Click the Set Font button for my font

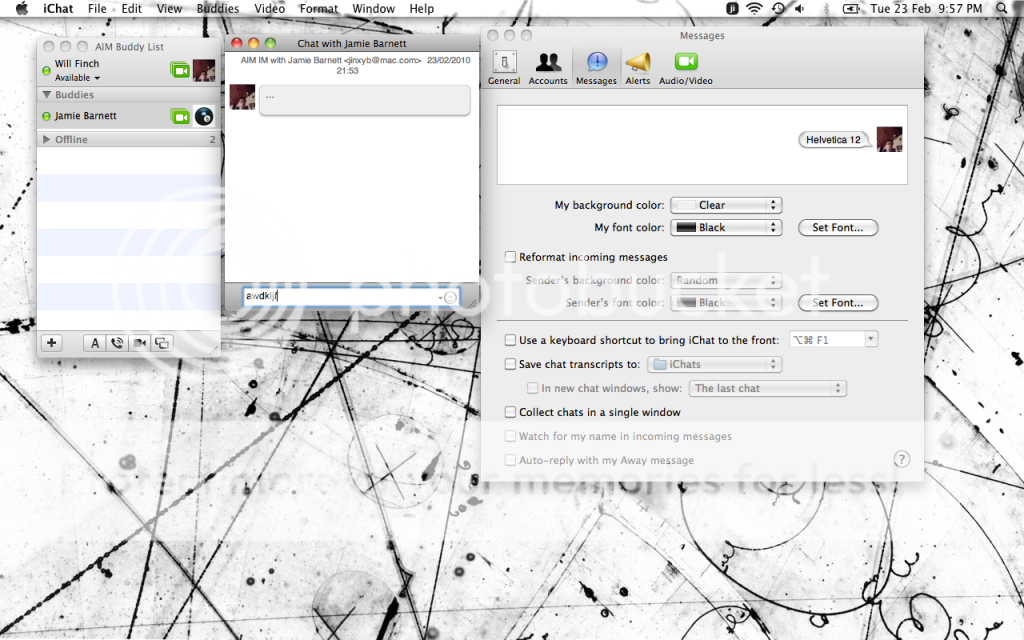838,227
